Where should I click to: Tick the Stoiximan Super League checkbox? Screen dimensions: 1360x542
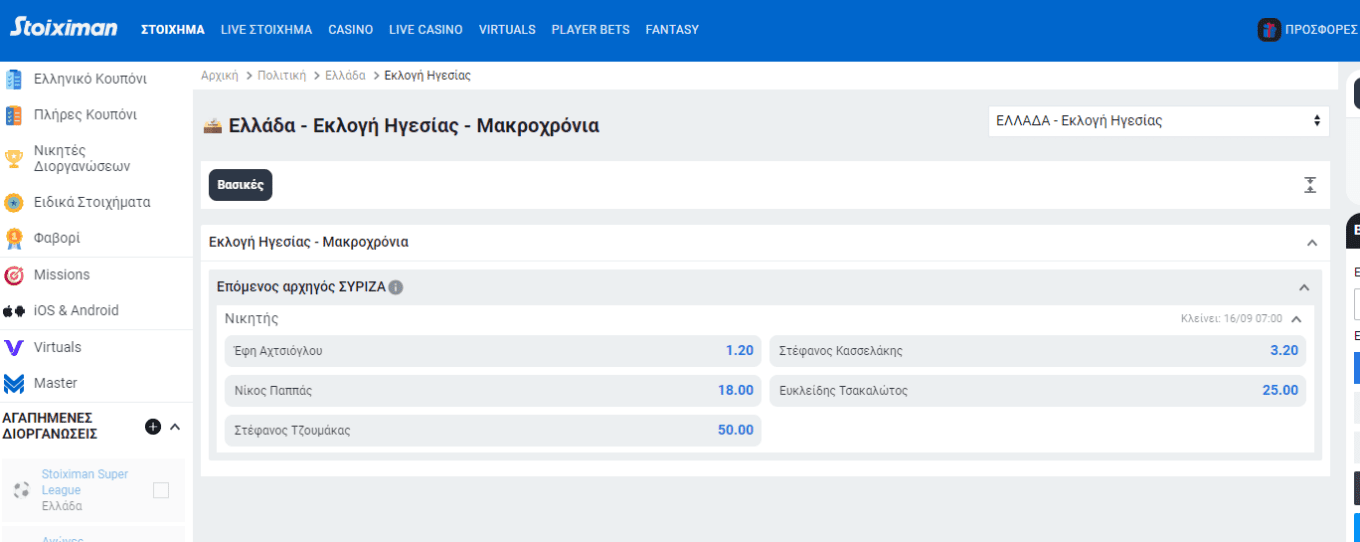click(161, 490)
